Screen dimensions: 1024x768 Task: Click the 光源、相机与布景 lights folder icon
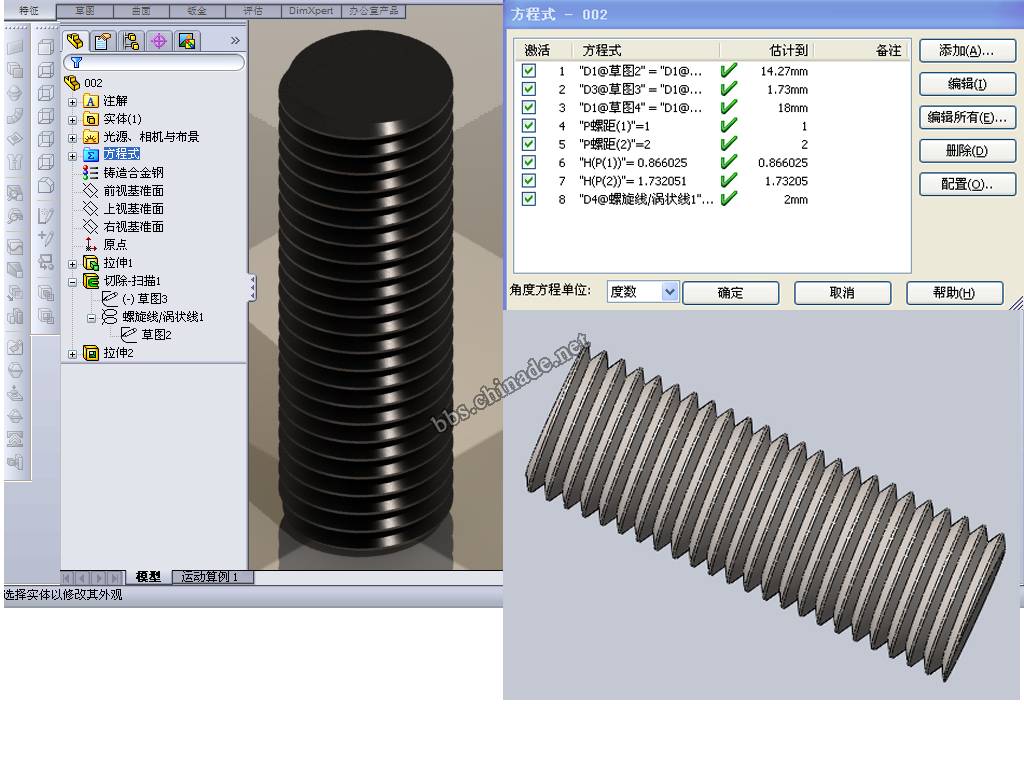91,137
